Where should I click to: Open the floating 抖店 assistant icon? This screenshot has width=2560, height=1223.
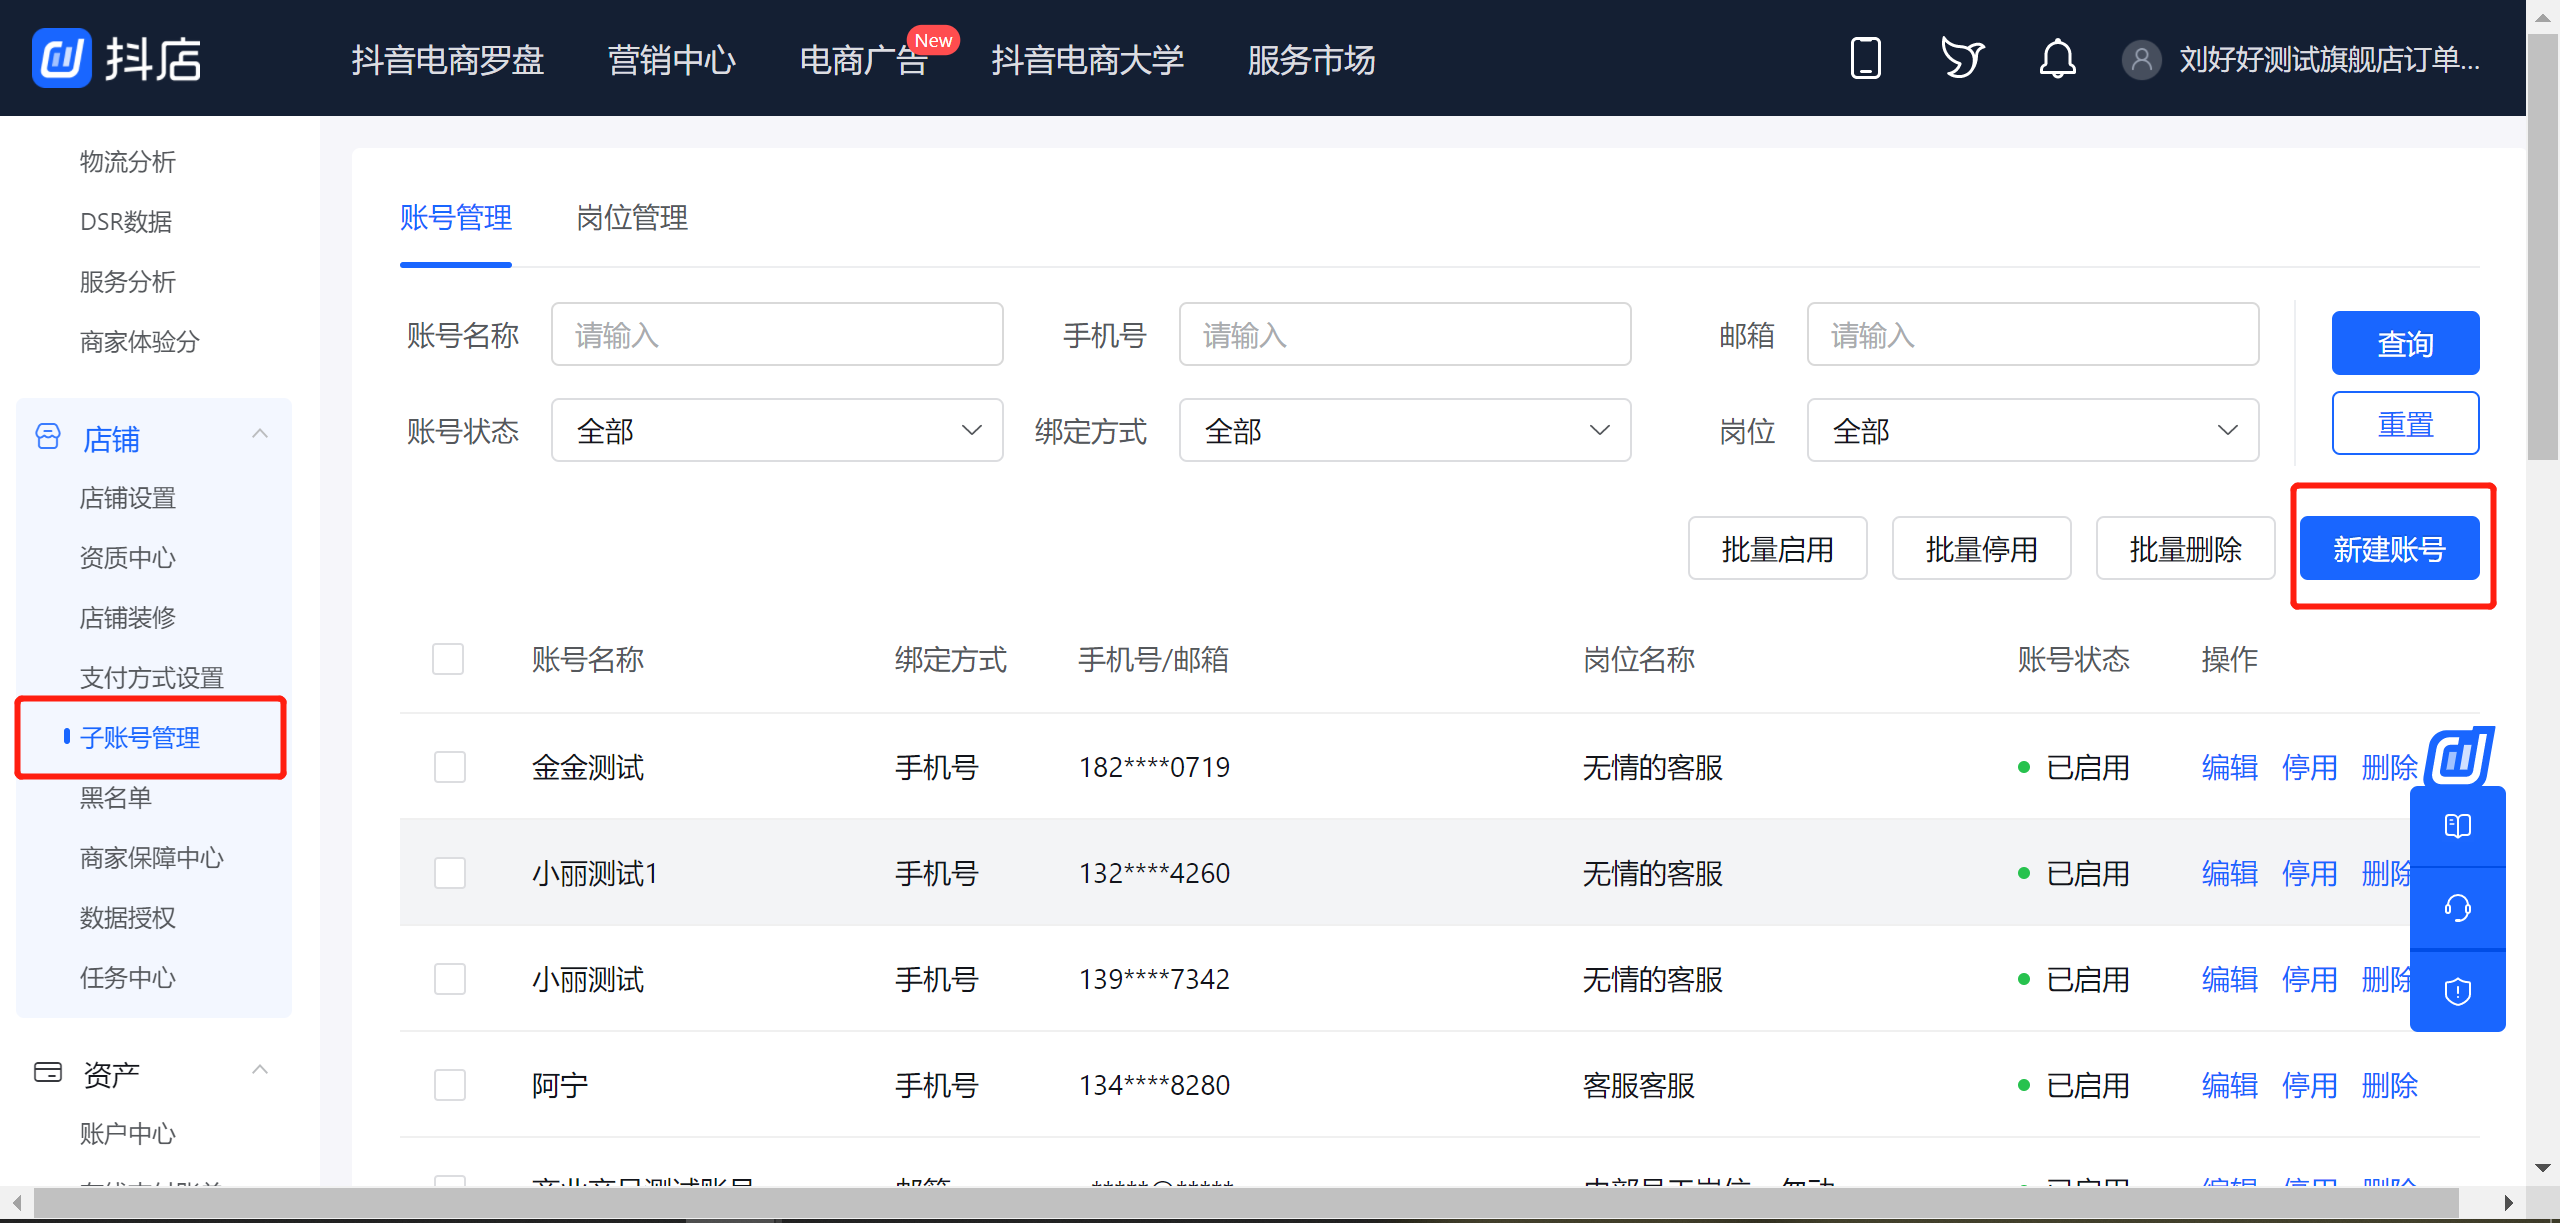[x=2461, y=756]
